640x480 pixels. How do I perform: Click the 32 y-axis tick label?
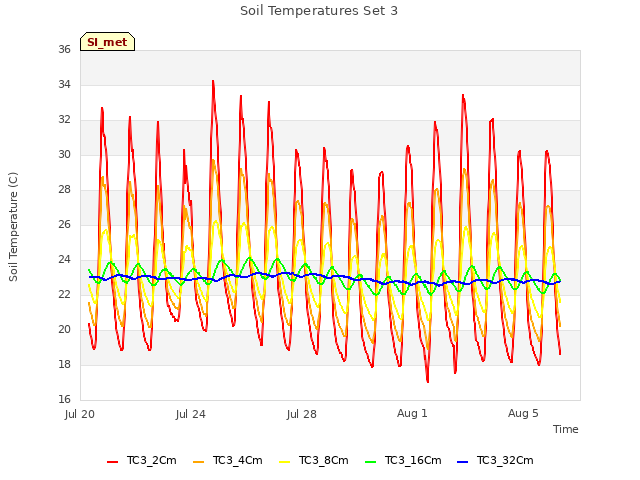[x=64, y=120]
